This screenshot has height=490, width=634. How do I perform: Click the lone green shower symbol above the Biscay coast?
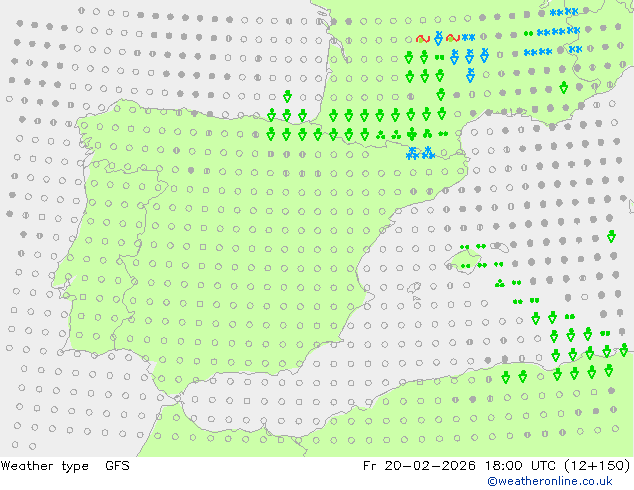point(287,96)
